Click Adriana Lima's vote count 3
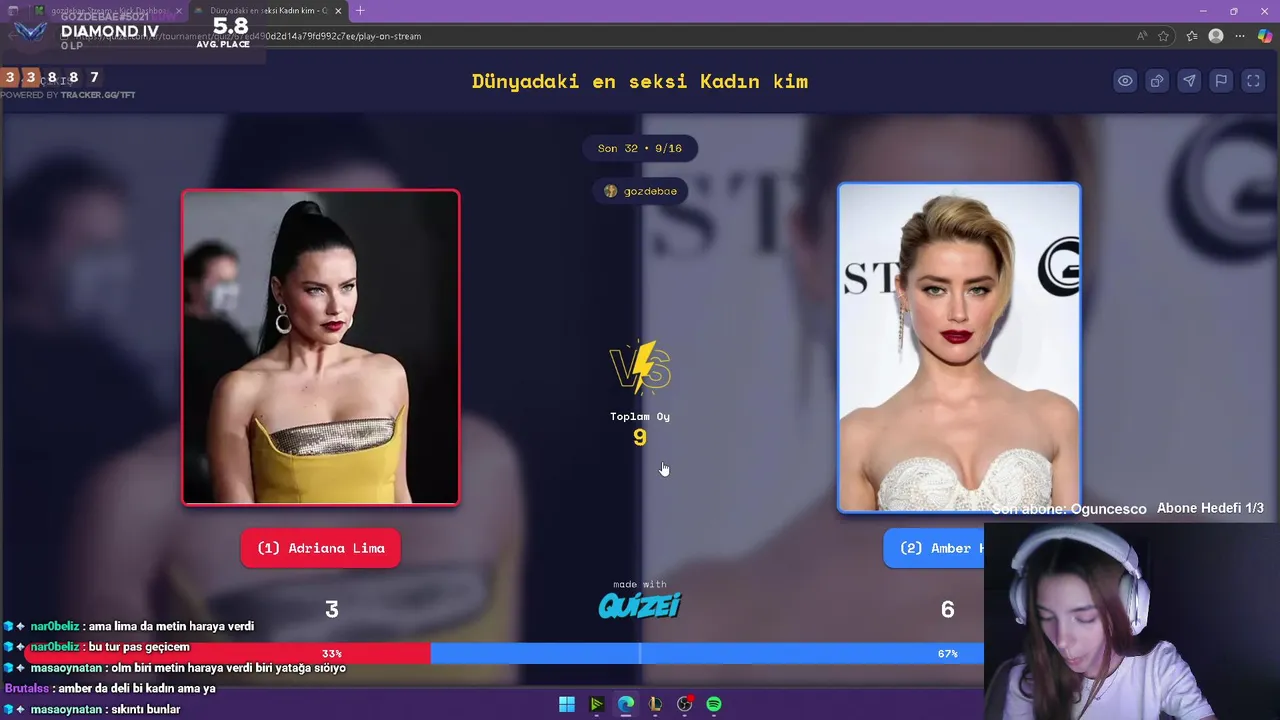 tap(332, 609)
